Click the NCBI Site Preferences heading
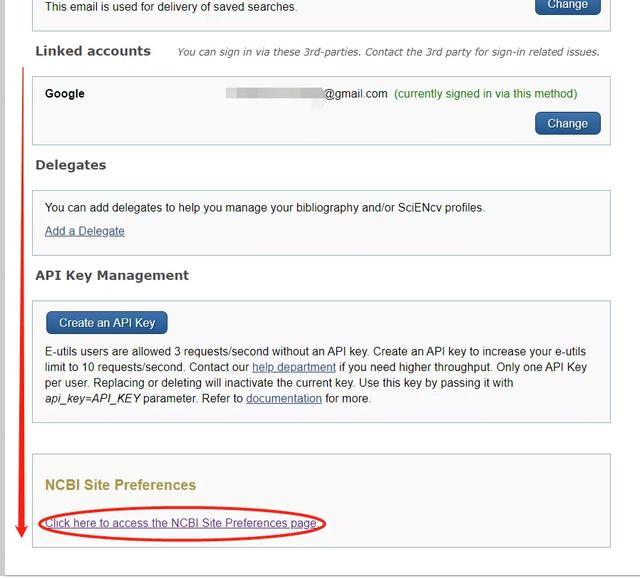 pyautogui.click(x=120, y=485)
